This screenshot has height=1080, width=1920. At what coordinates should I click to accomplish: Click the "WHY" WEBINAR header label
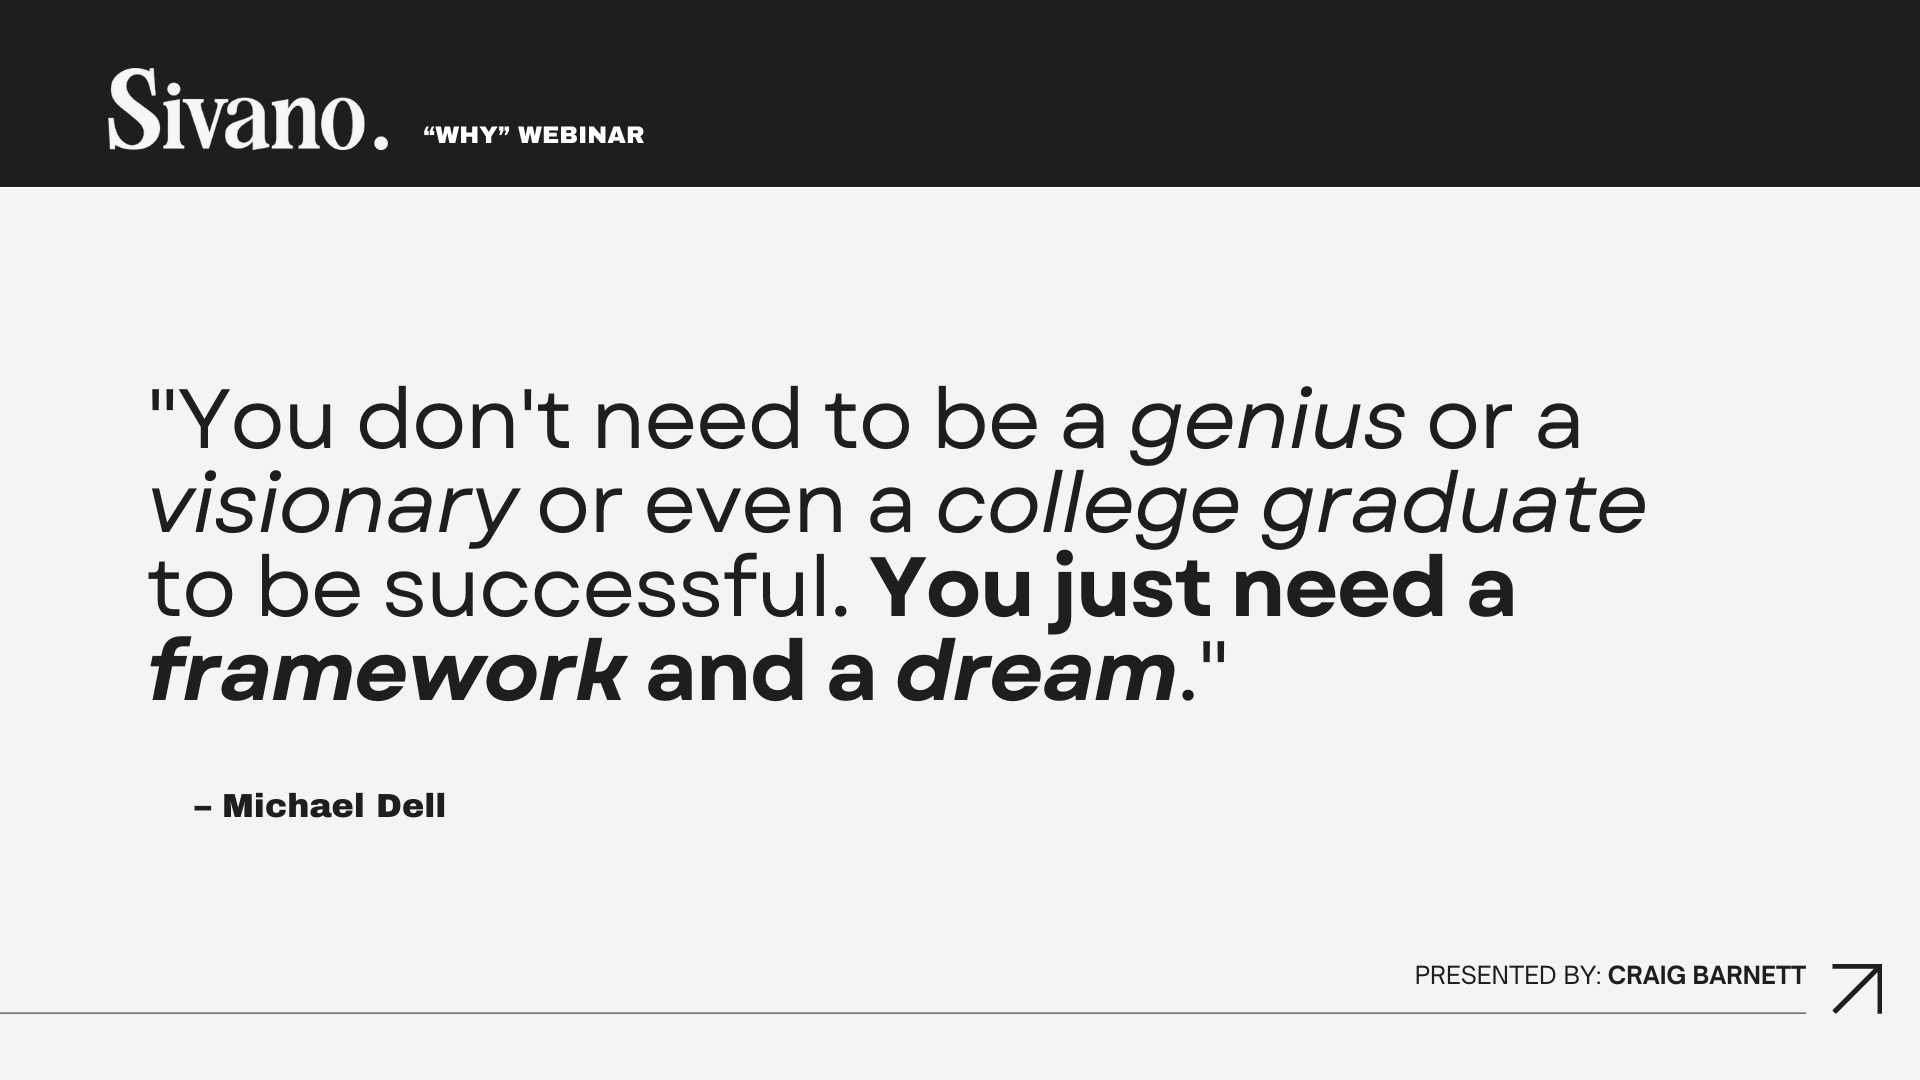pyautogui.click(x=534, y=135)
